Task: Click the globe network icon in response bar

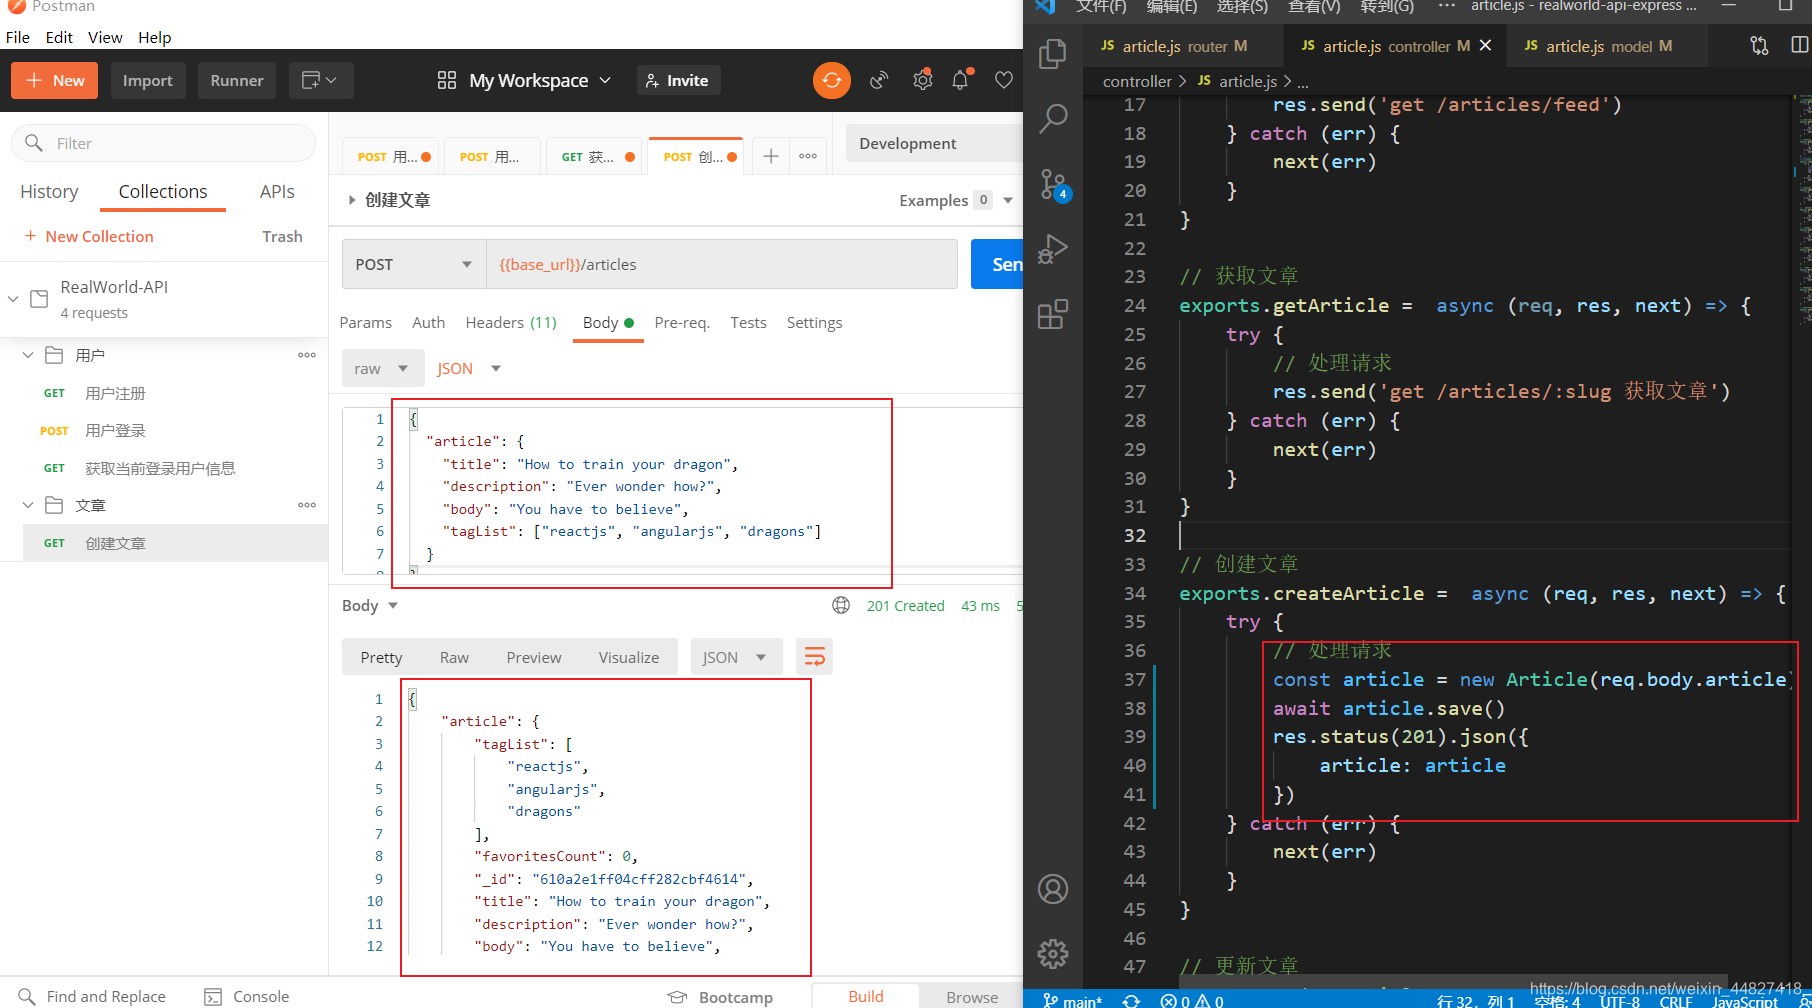Action: pos(841,605)
